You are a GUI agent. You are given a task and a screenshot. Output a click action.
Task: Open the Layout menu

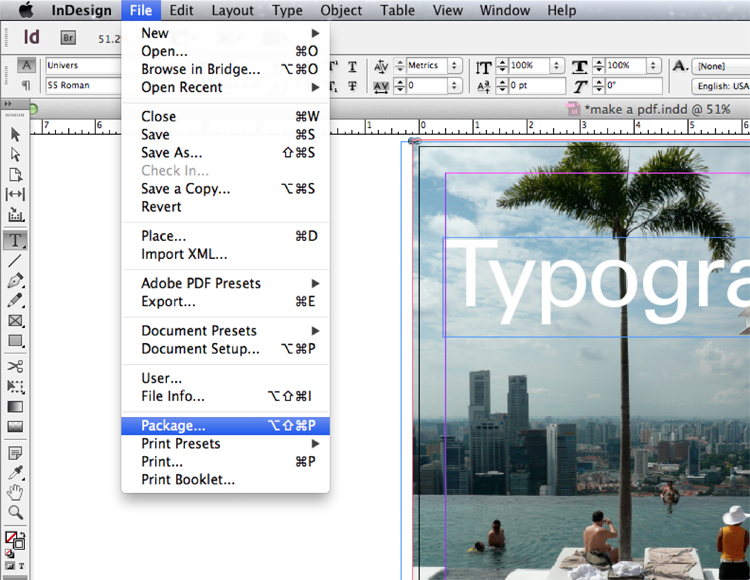232,10
